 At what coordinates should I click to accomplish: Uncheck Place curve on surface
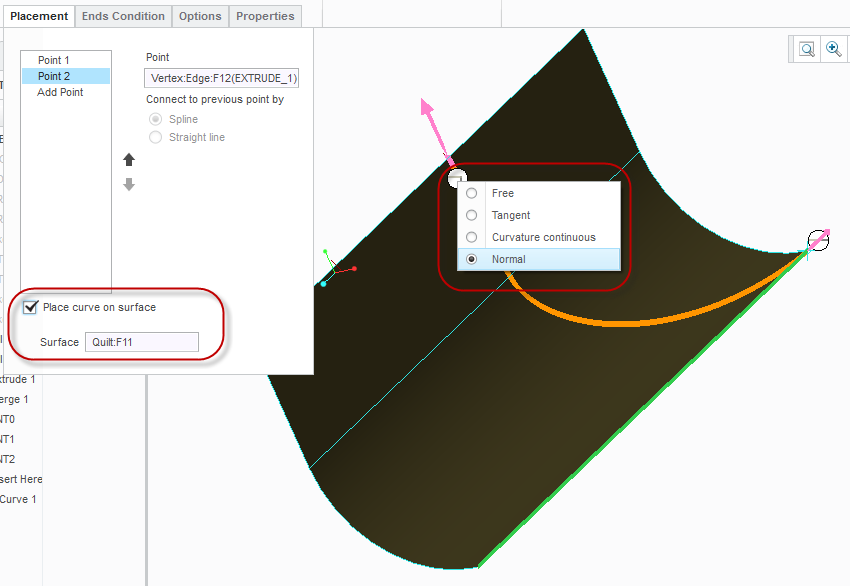pos(30,307)
